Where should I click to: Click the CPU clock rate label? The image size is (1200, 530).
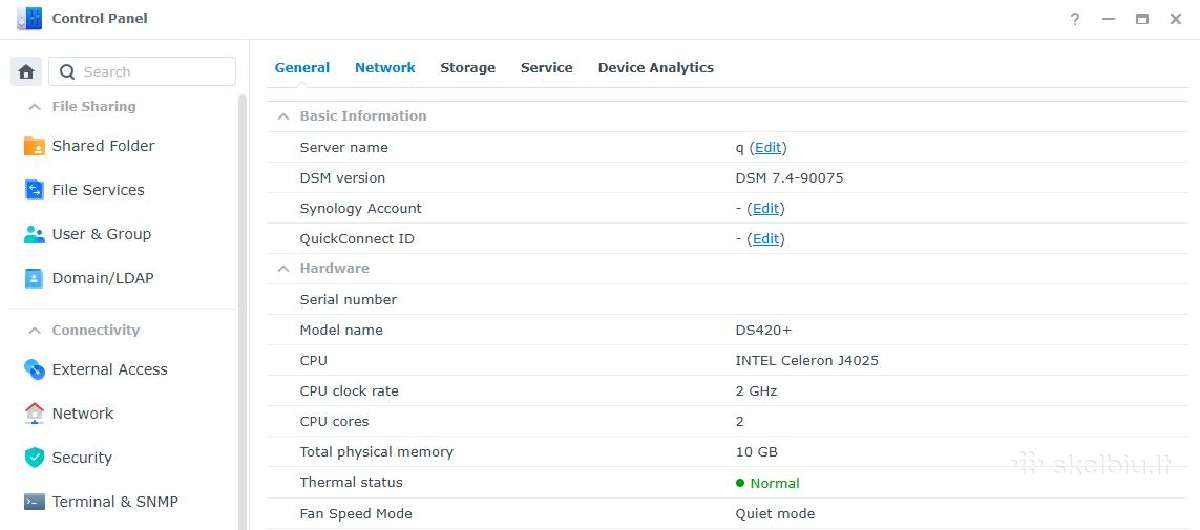tap(349, 391)
